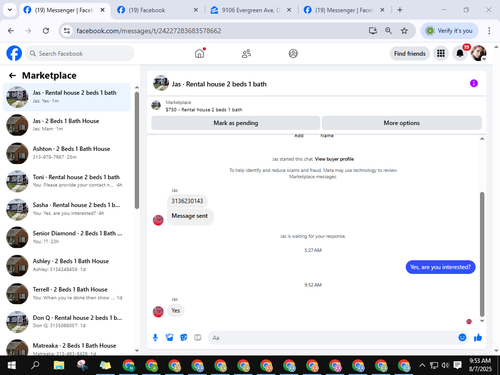
Task: Click browser forward arrow
Action: pyautogui.click(x=28, y=31)
